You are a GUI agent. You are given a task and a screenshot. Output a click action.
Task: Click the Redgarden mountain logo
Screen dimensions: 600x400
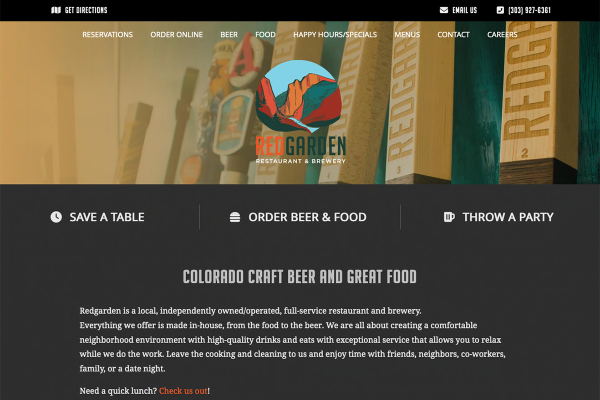(300, 112)
